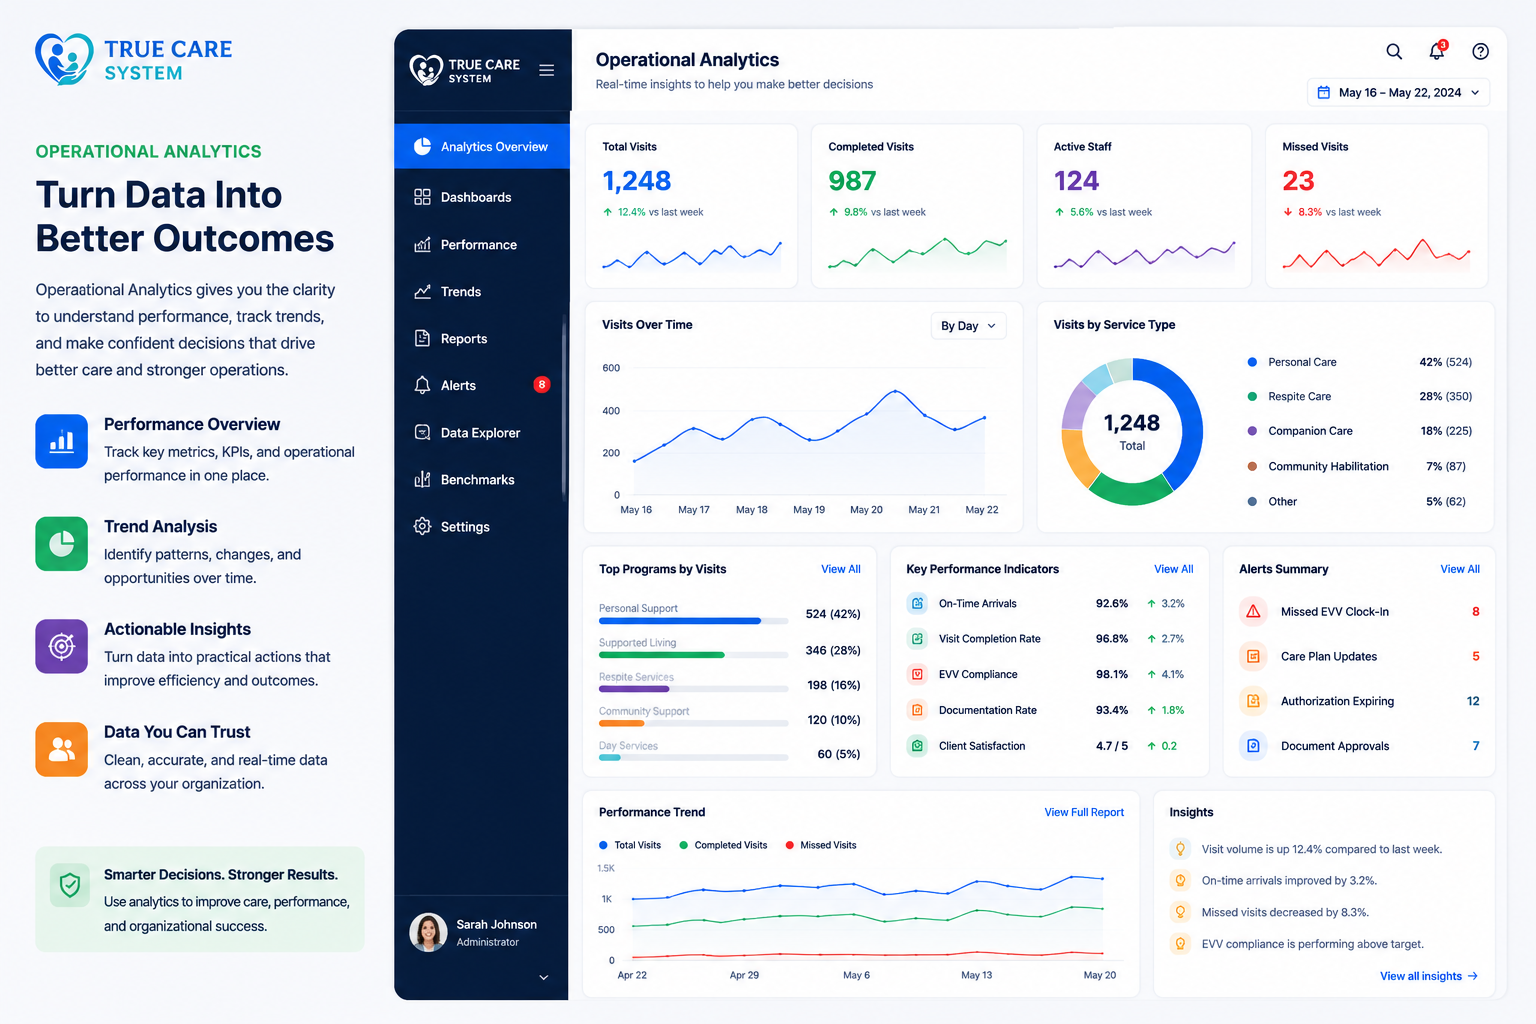The height and width of the screenshot is (1024, 1536).
Task: Click the Dashboards grid icon
Action: click(422, 197)
